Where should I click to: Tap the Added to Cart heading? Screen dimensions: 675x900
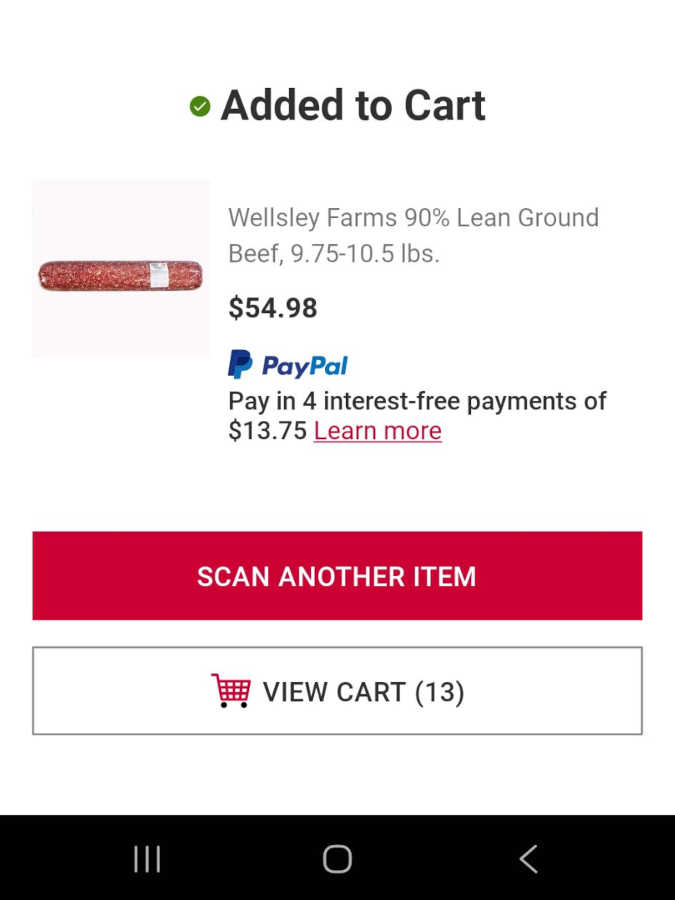(x=352, y=106)
